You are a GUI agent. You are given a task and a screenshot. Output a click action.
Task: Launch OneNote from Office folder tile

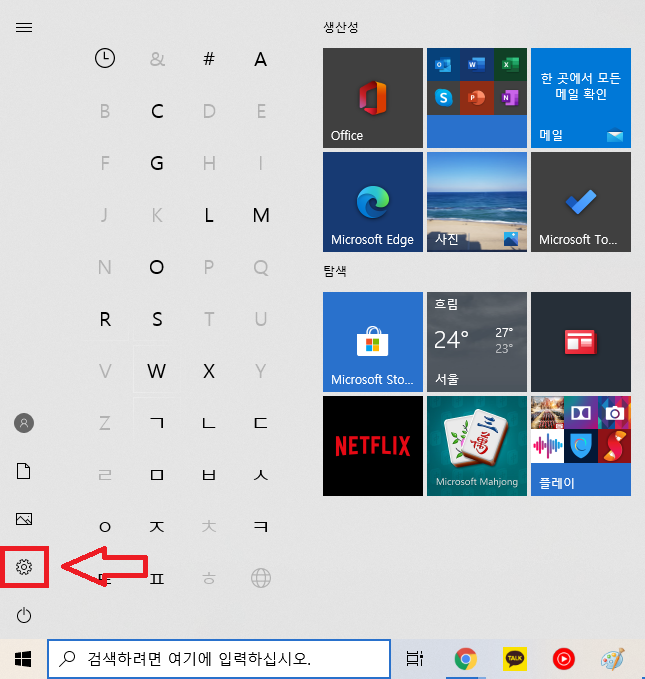pos(510,98)
